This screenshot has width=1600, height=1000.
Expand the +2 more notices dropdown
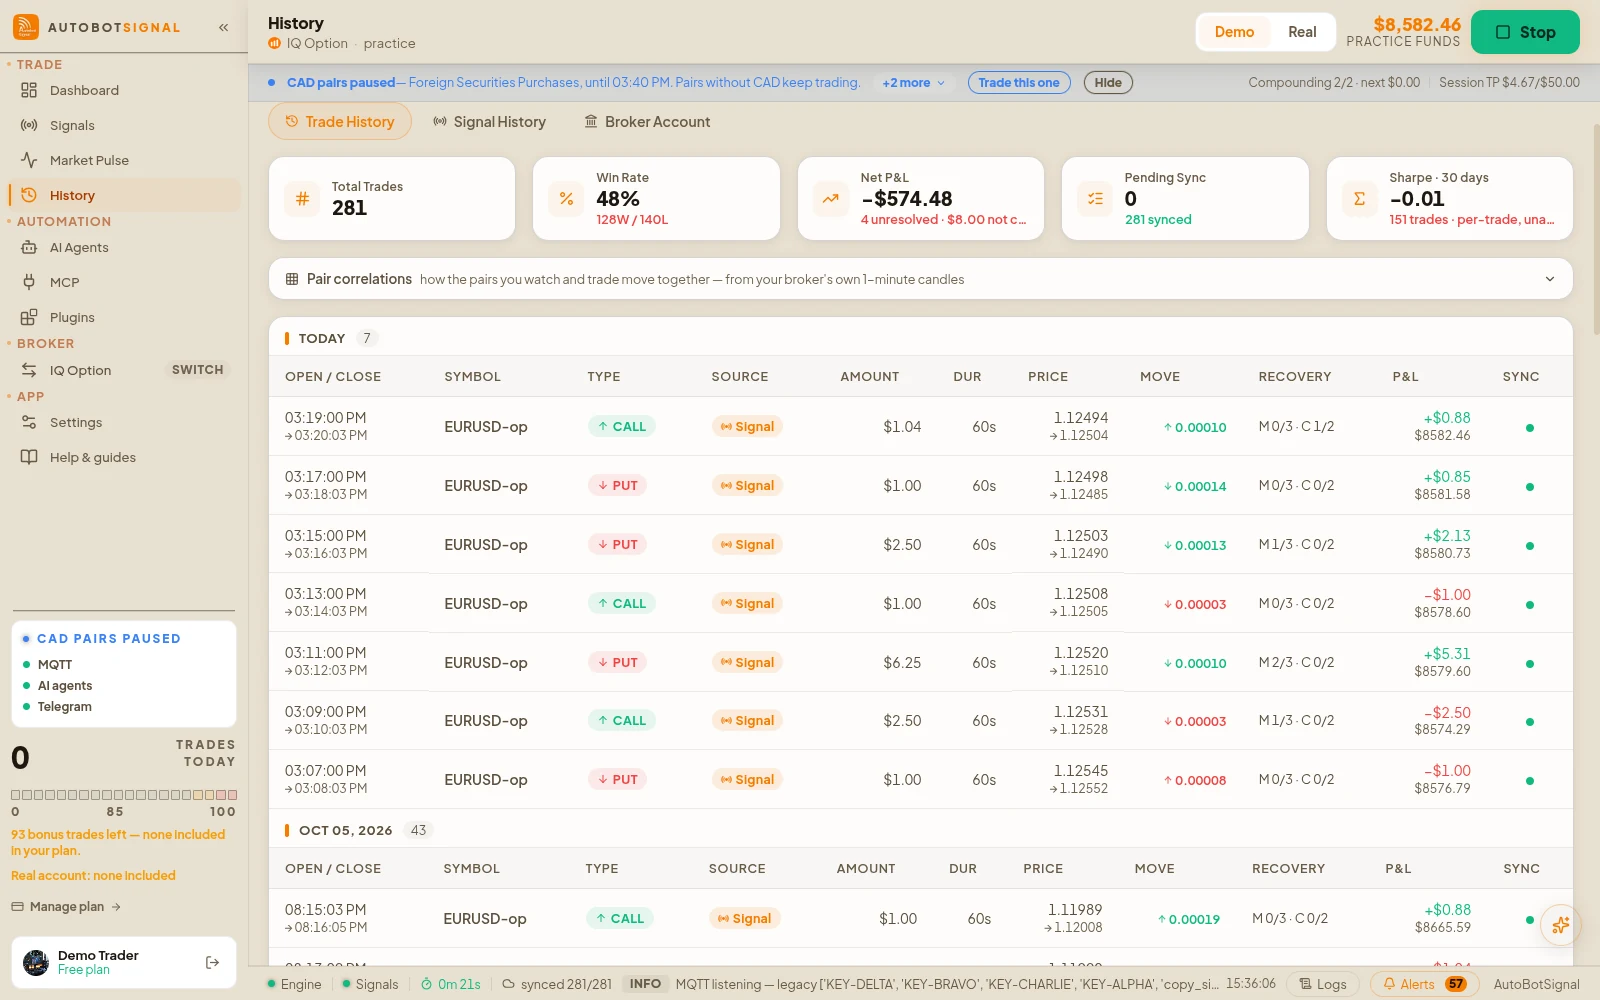(913, 83)
